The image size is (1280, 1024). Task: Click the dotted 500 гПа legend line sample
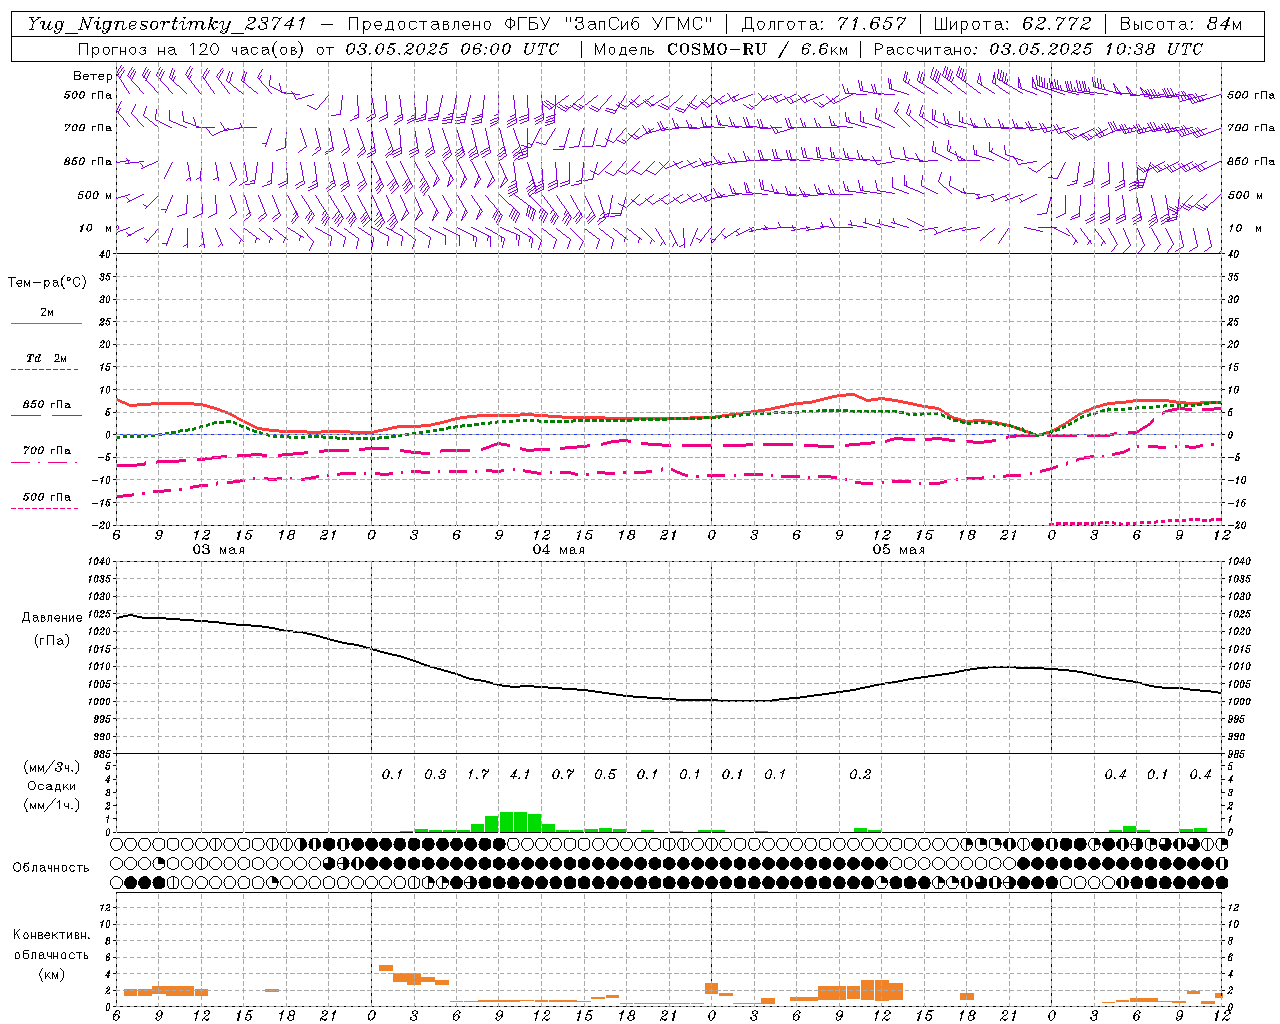(x=44, y=509)
